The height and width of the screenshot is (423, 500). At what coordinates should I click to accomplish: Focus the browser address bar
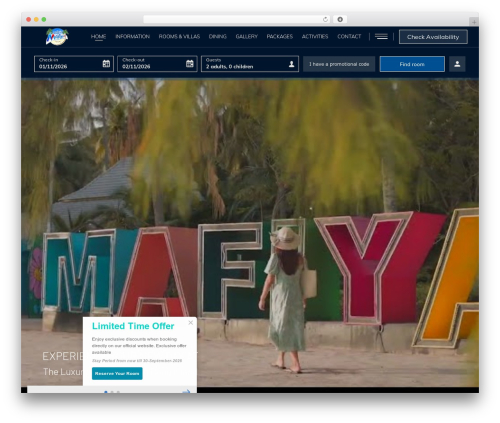(237, 19)
